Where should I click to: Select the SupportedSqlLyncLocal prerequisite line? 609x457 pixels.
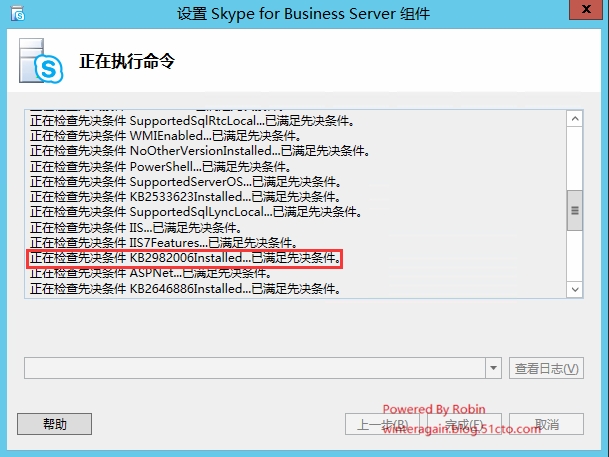pos(196,212)
